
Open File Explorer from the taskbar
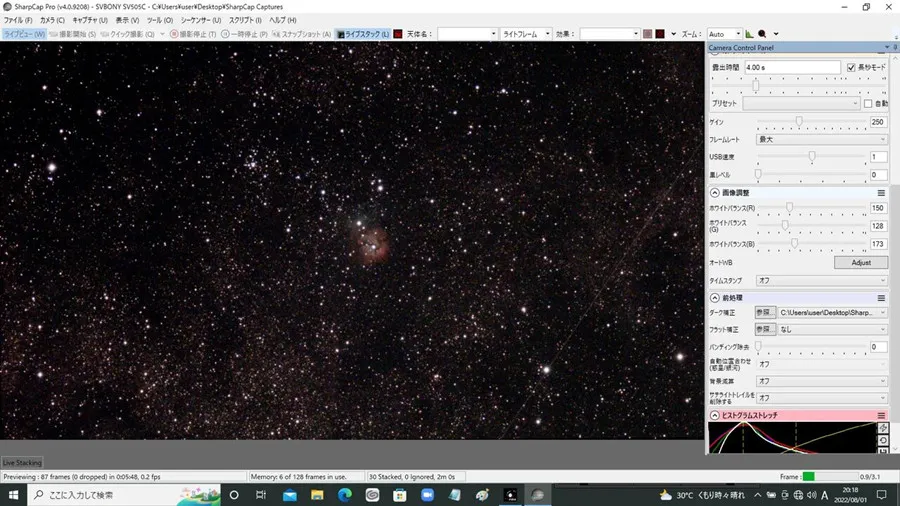click(317, 495)
